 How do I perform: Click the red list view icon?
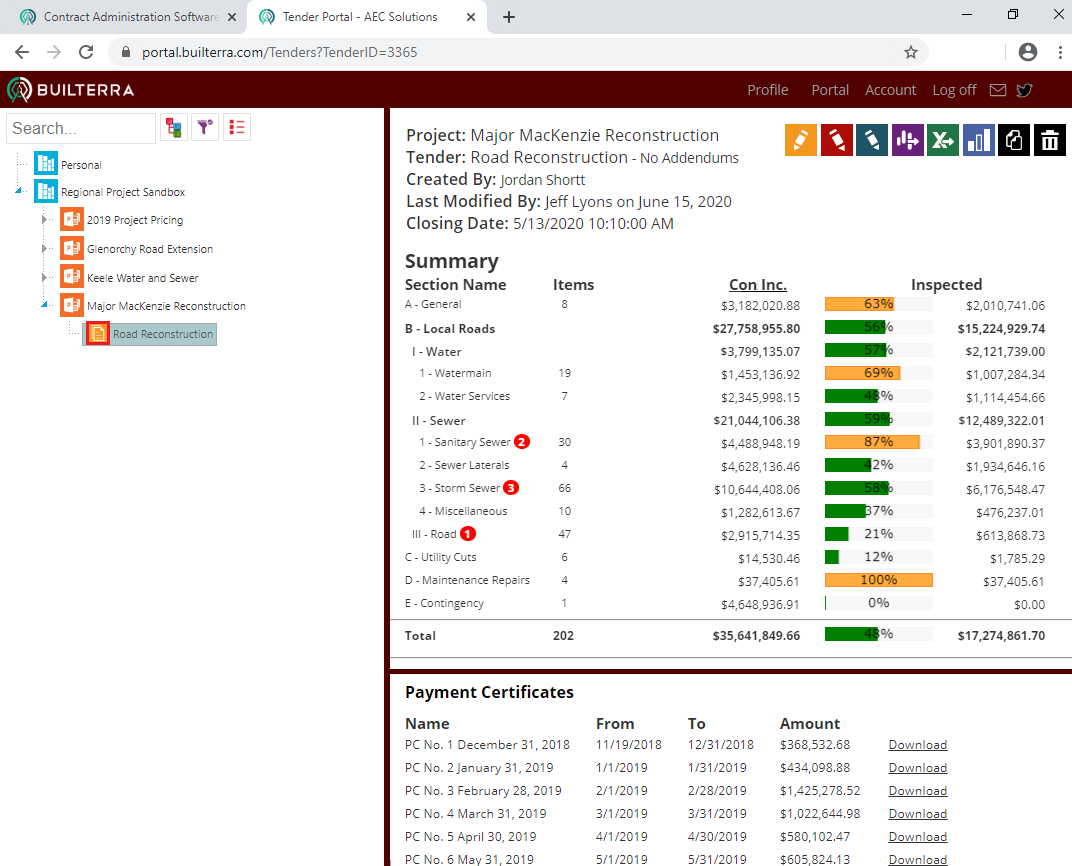237,127
